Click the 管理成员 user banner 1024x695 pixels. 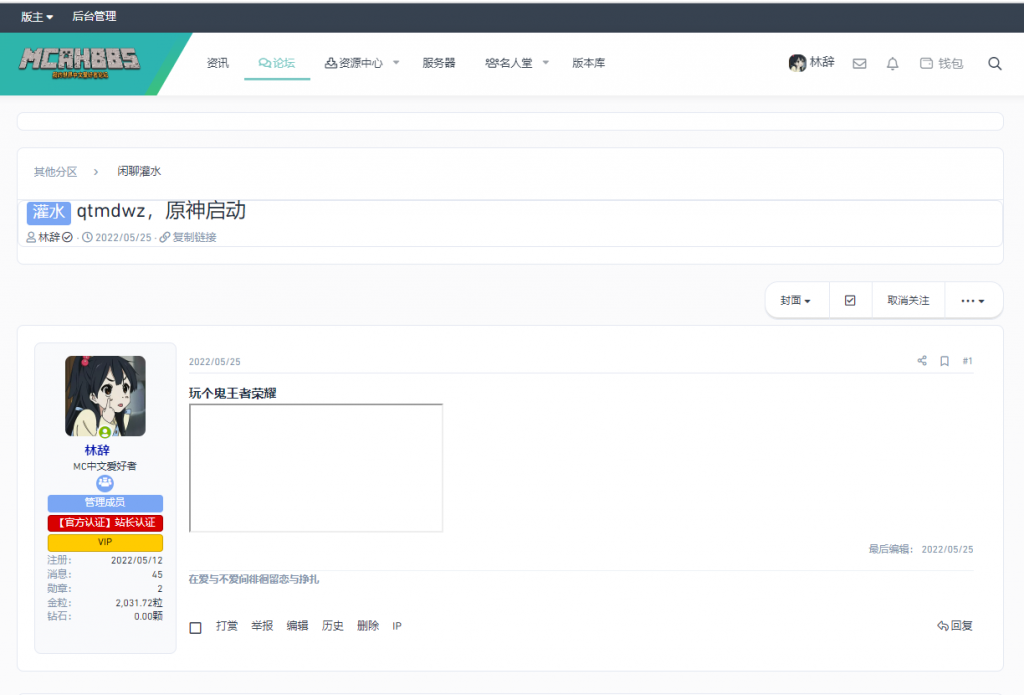pos(105,503)
